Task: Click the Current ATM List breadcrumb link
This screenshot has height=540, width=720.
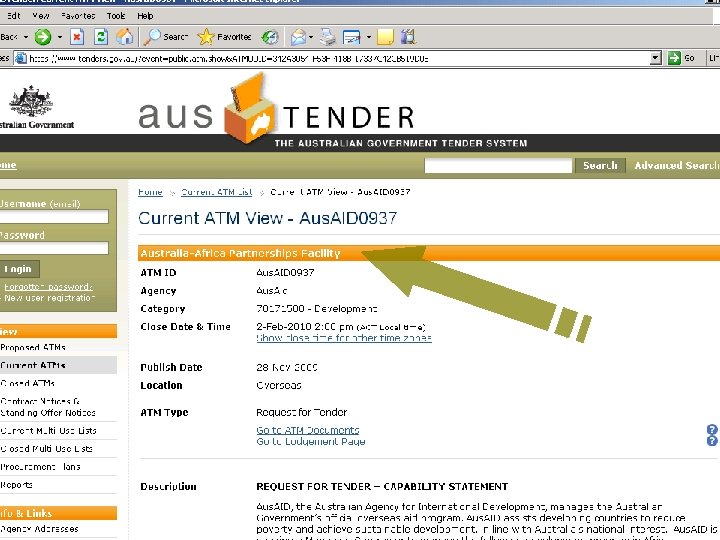Action: click(x=216, y=192)
